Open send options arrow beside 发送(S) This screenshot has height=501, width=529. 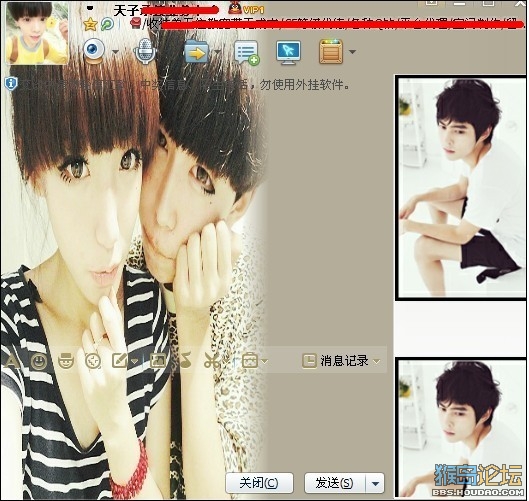coord(375,483)
